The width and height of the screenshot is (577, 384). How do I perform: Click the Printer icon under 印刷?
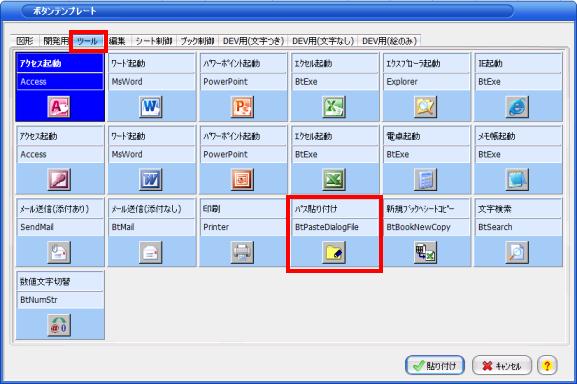pos(242,252)
